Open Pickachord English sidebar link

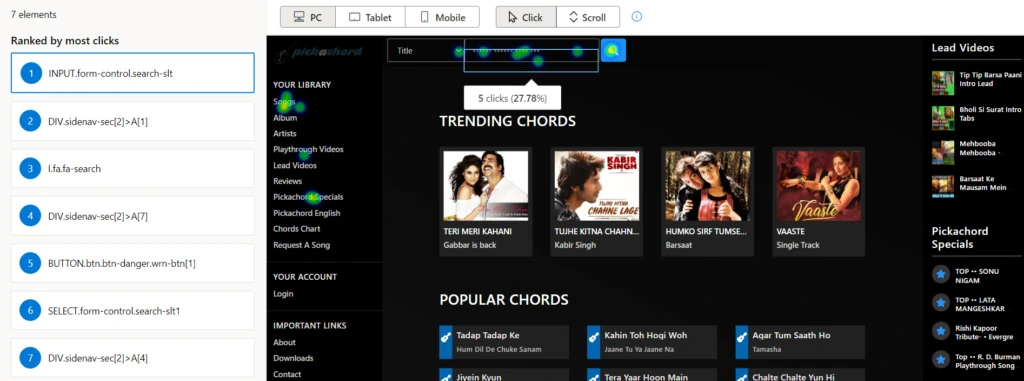306,213
